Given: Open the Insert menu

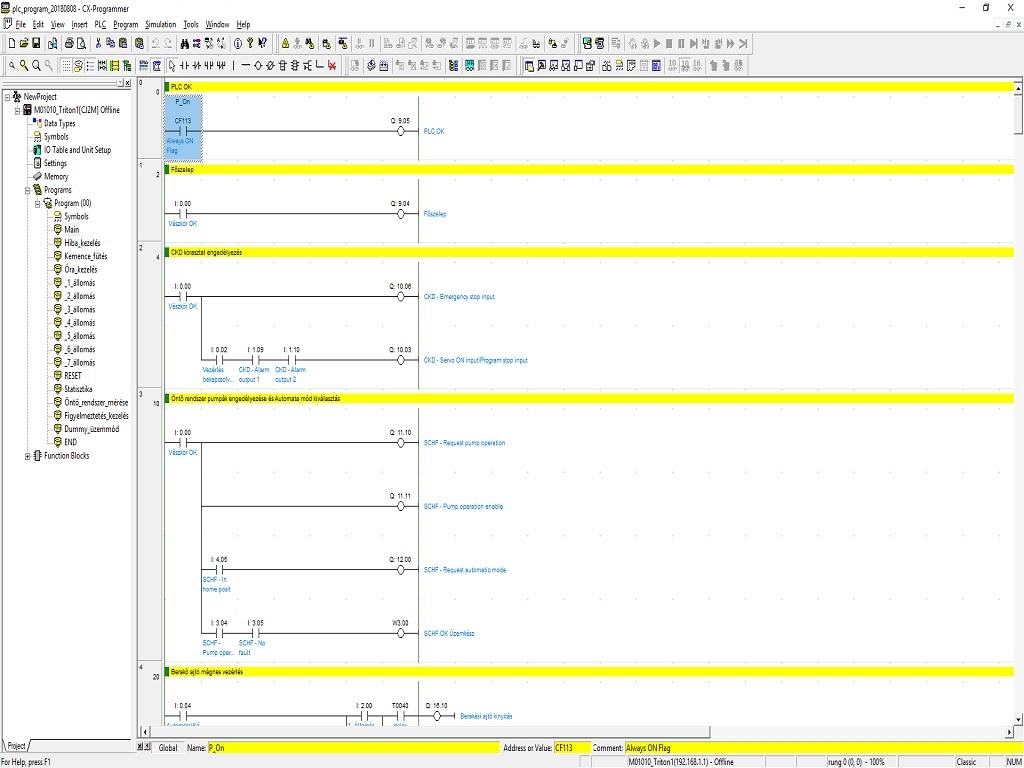Looking at the screenshot, I should (x=80, y=25).
